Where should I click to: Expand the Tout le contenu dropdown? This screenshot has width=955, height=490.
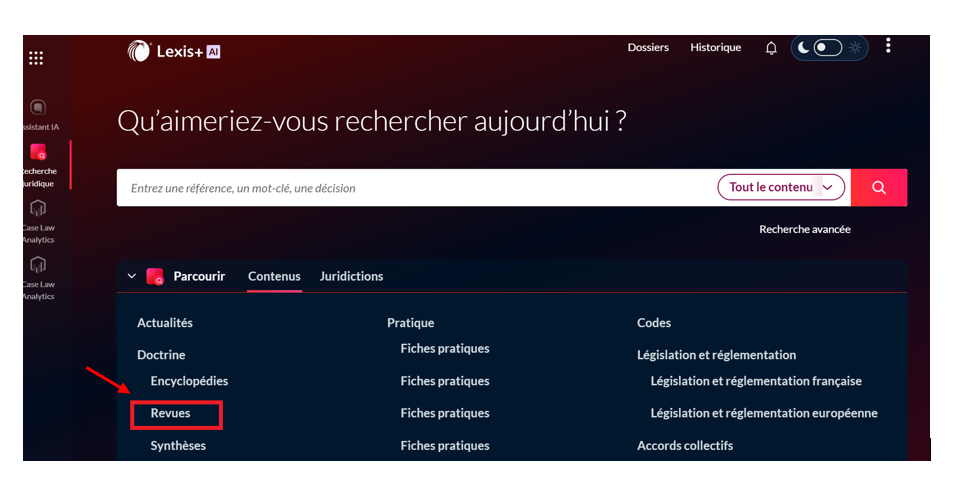click(x=781, y=187)
